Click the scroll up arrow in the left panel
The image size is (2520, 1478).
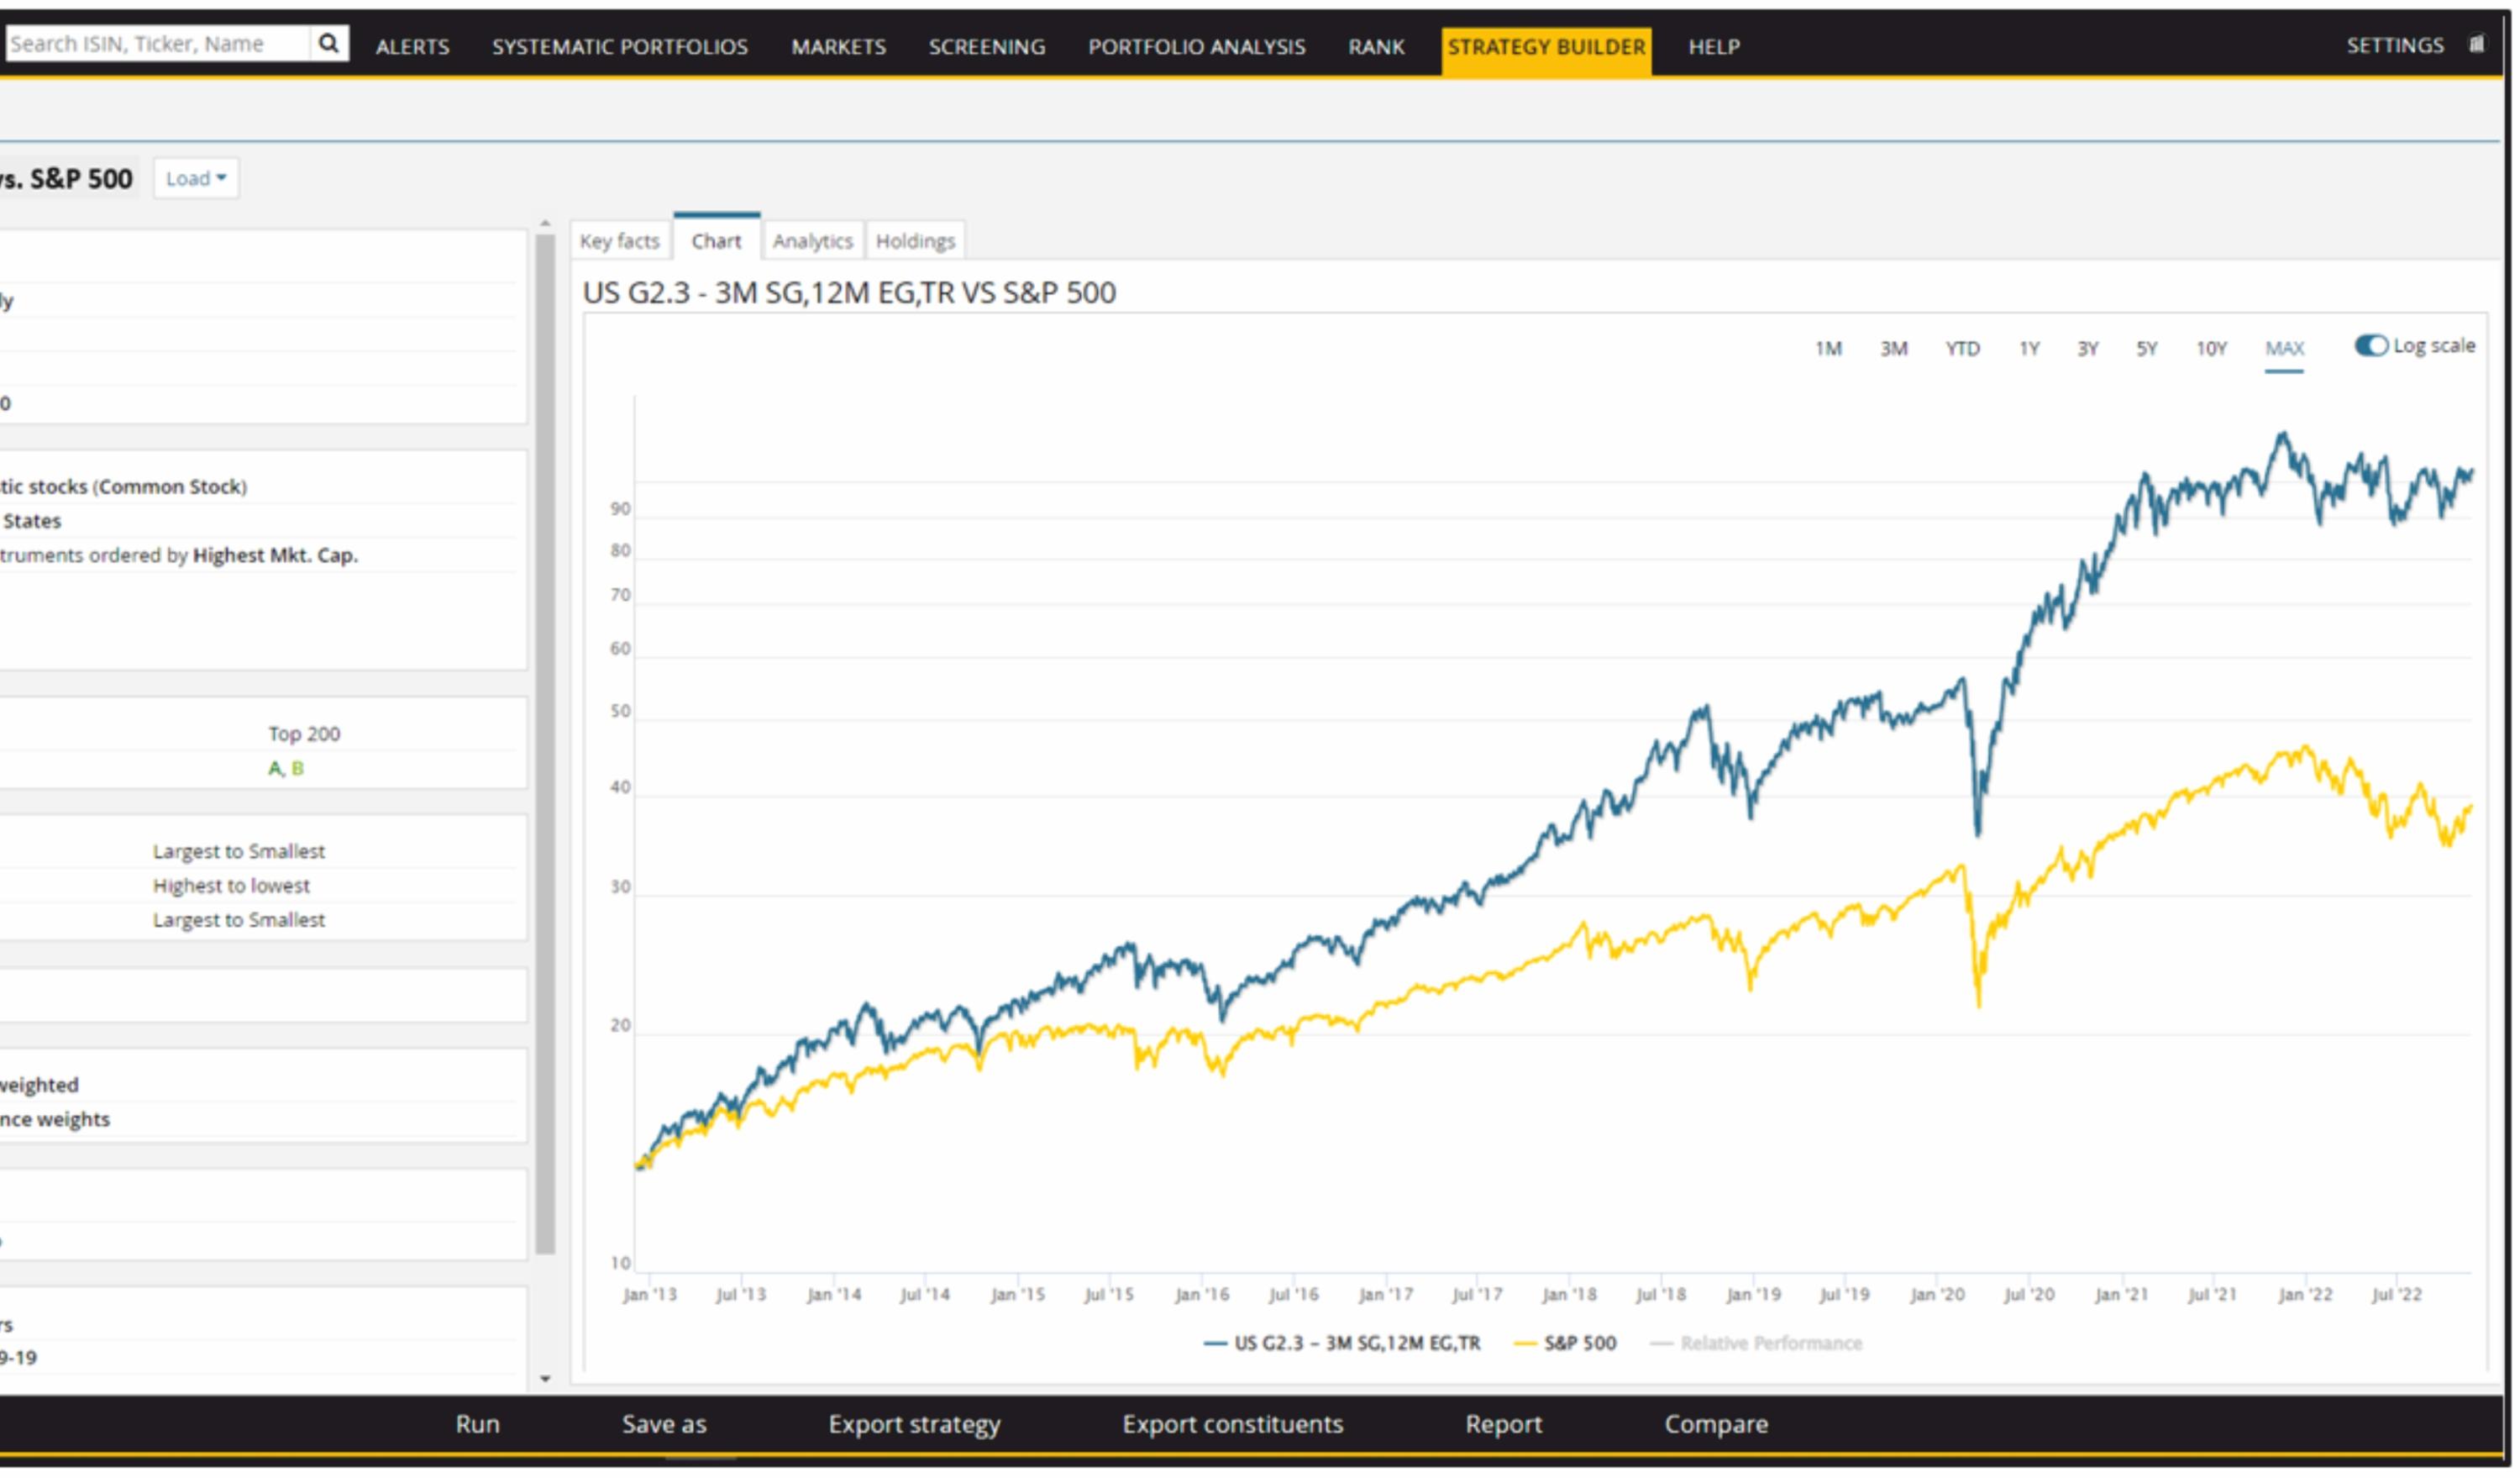click(545, 224)
